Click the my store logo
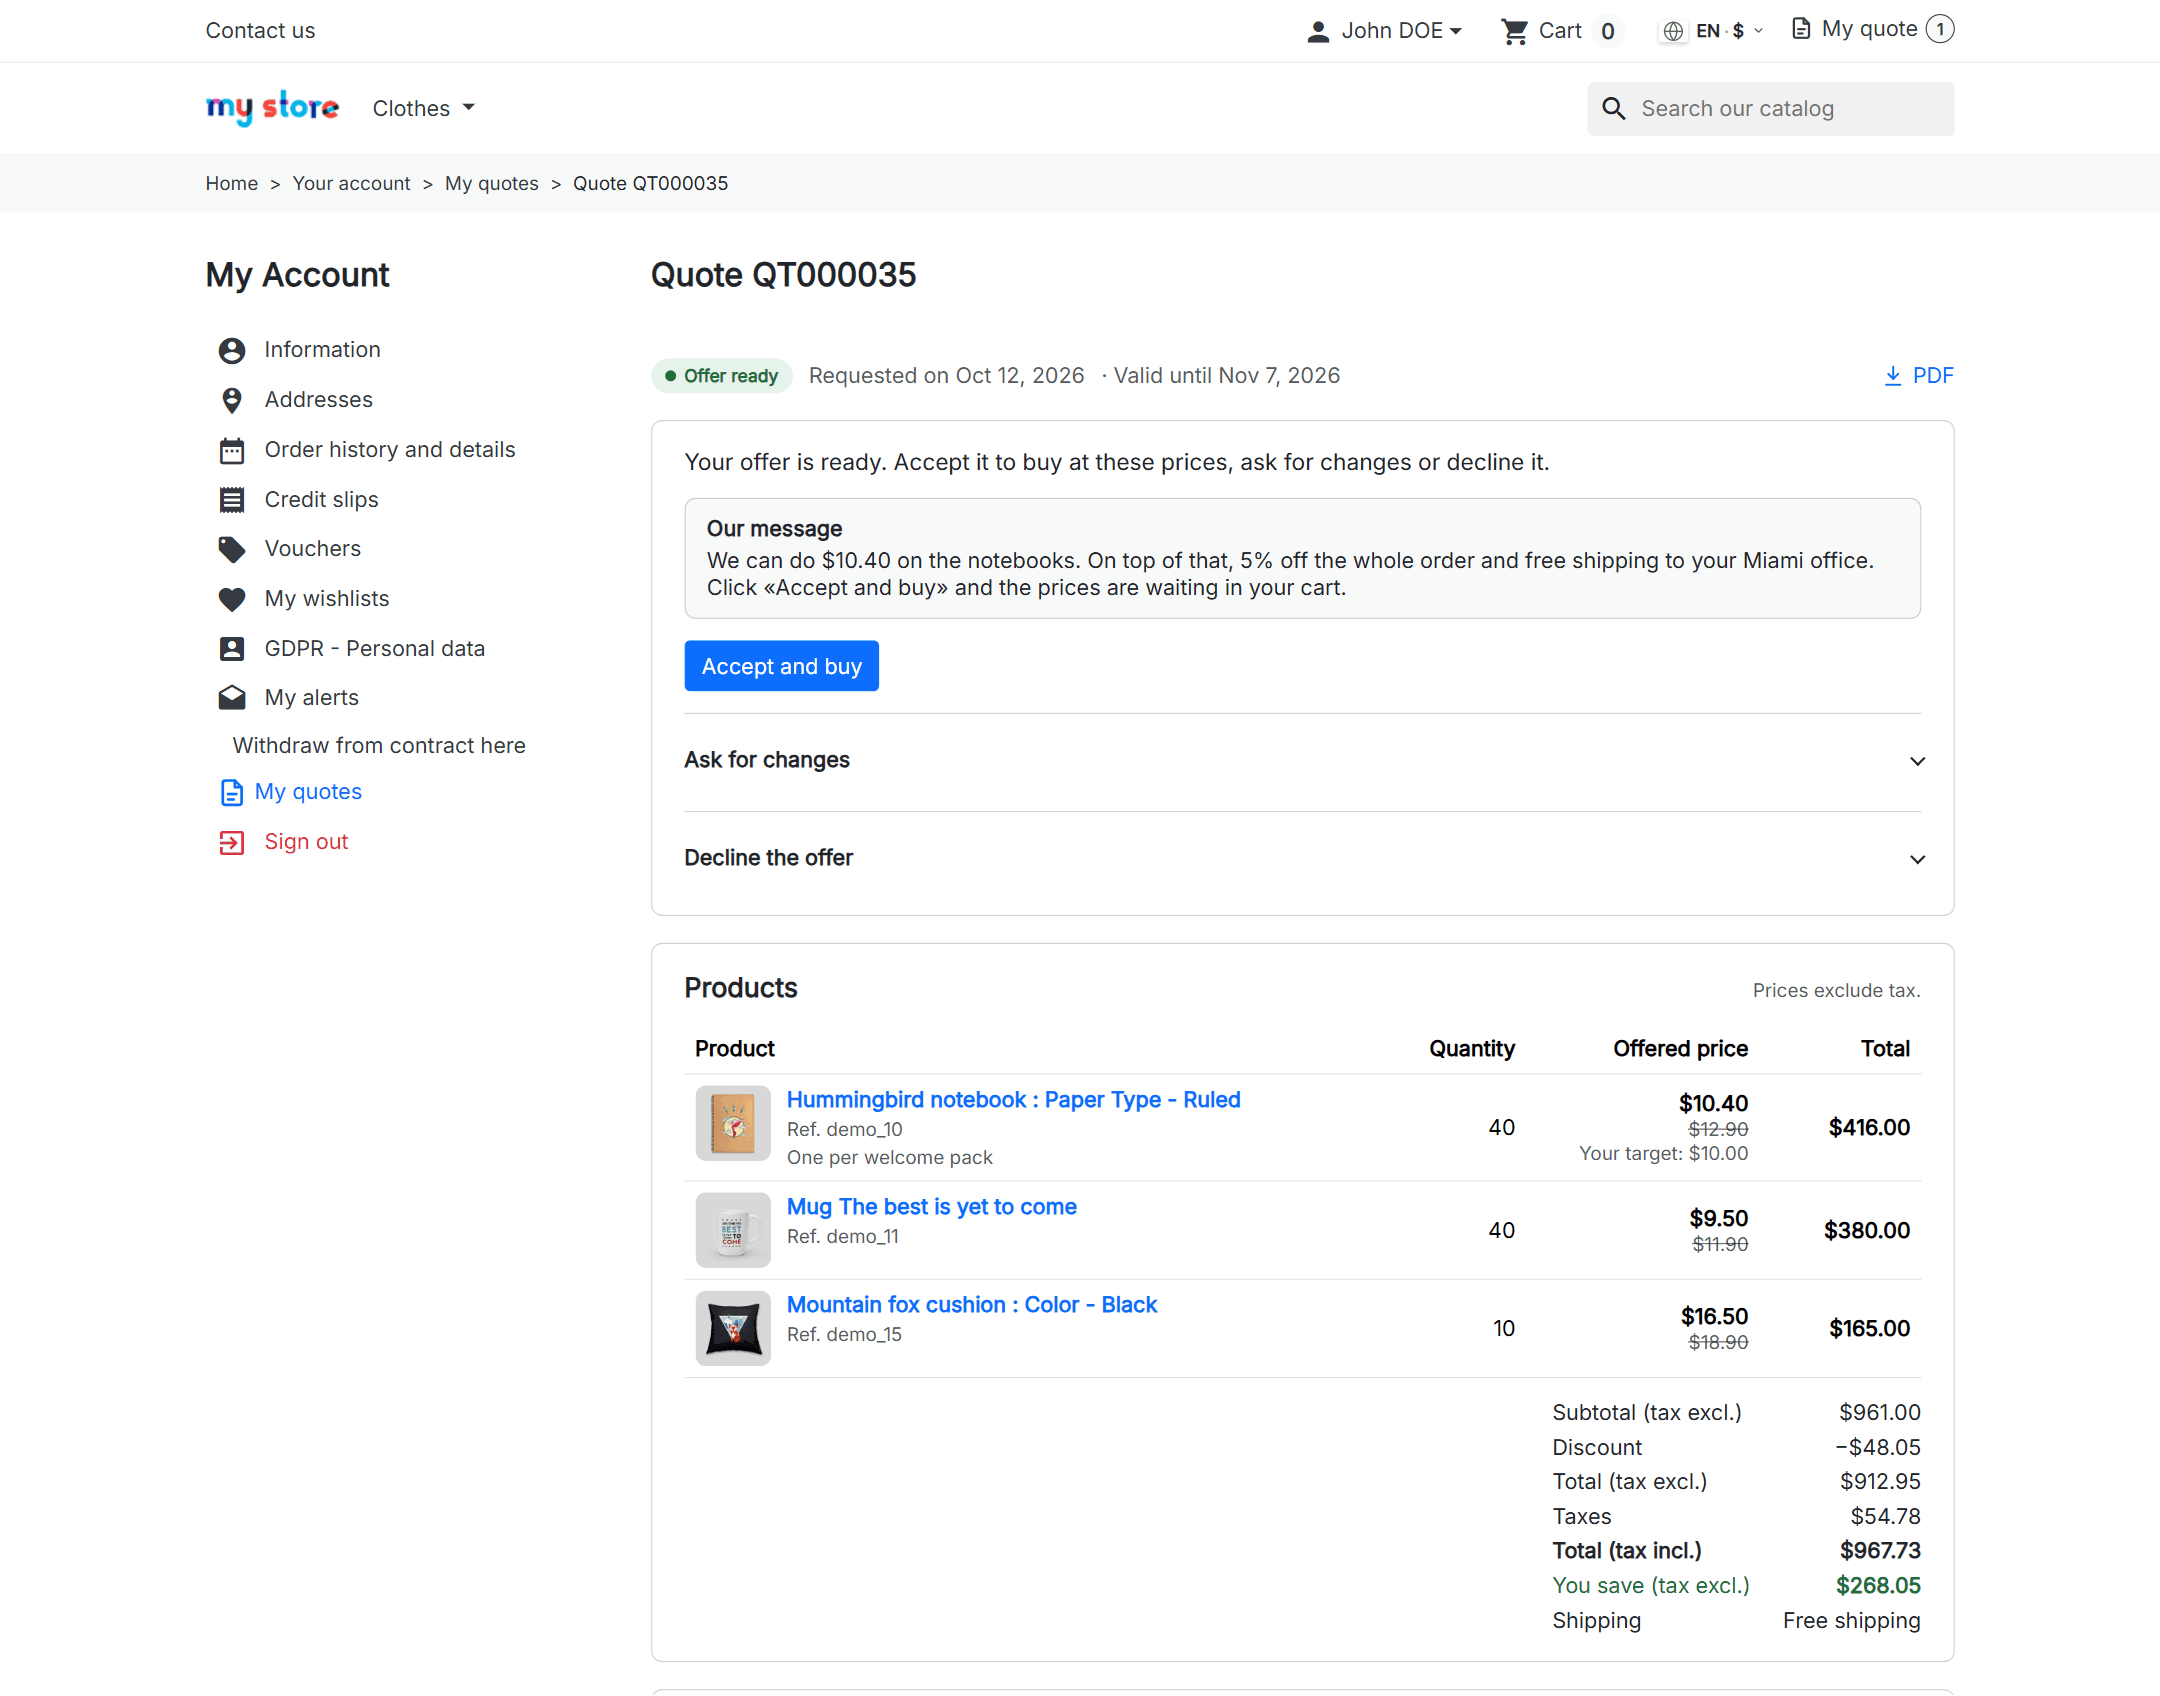Image resolution: width=2160 pixels, height=1696 pixels. (272, 107)
